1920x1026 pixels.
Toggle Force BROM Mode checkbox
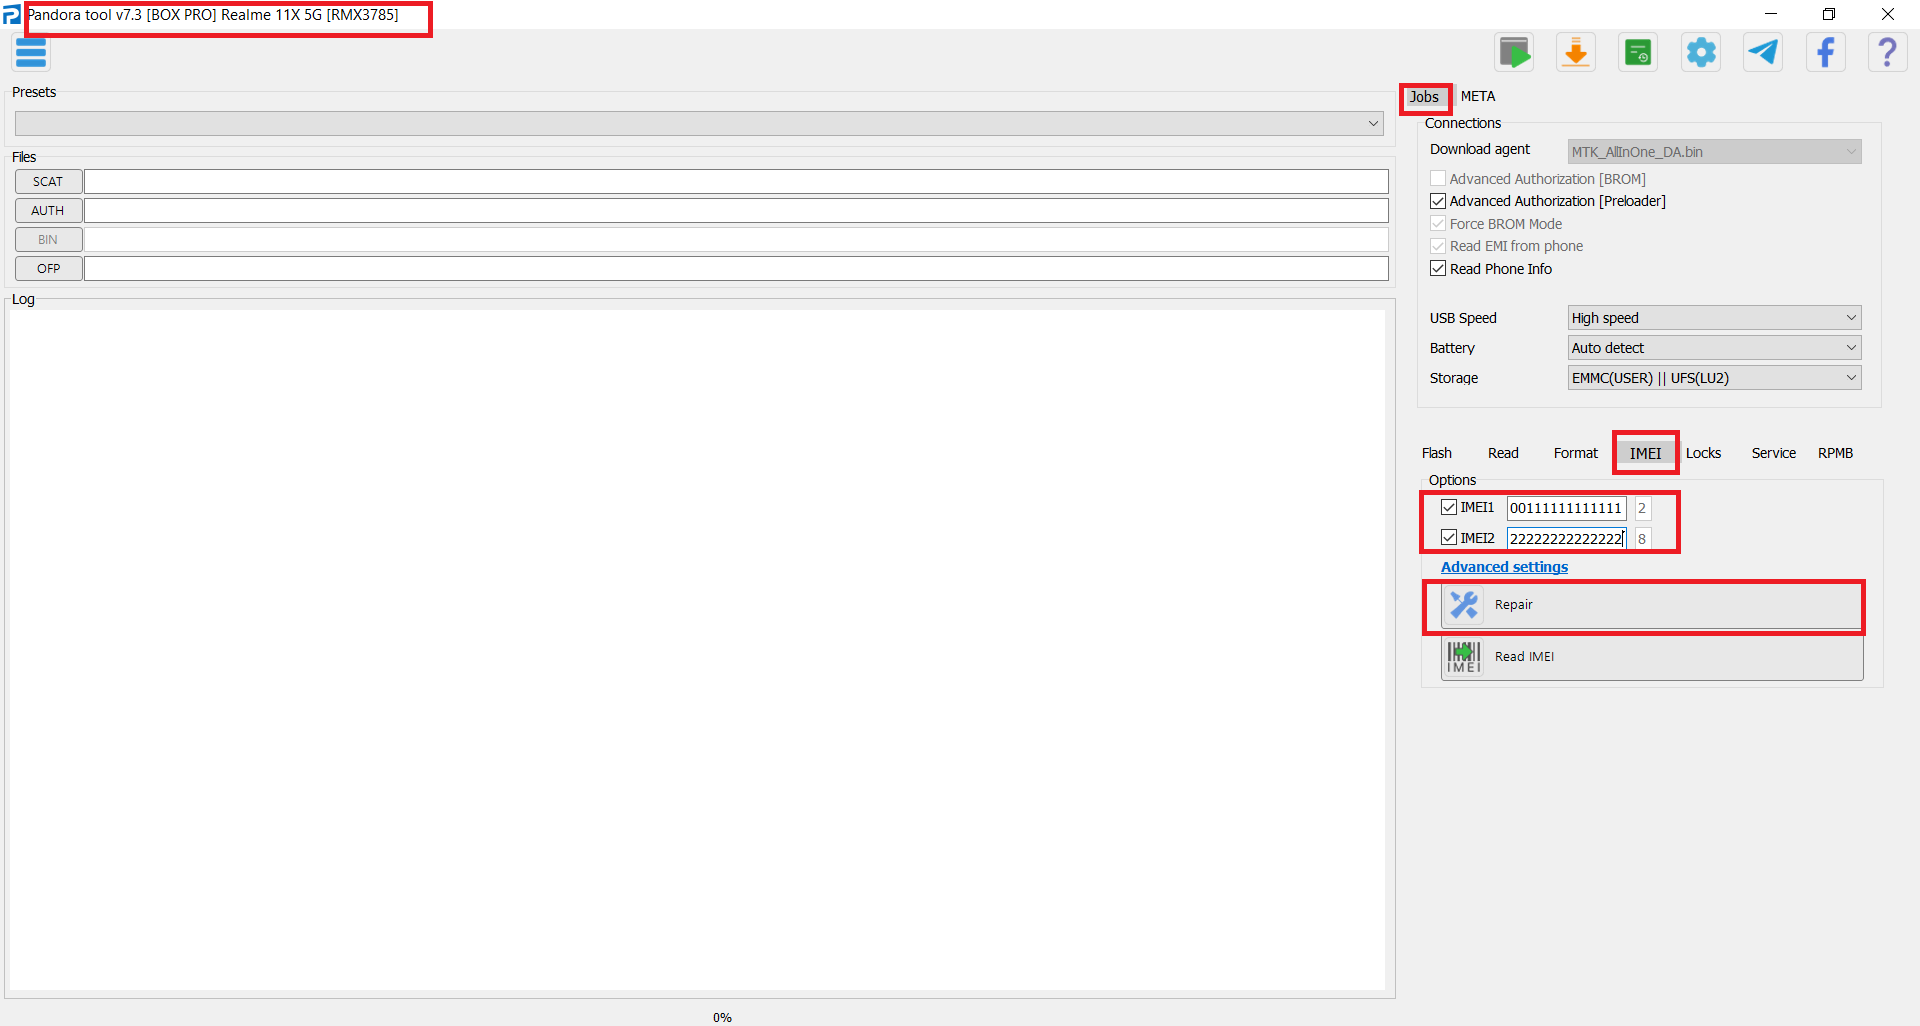coord(1438,224)
